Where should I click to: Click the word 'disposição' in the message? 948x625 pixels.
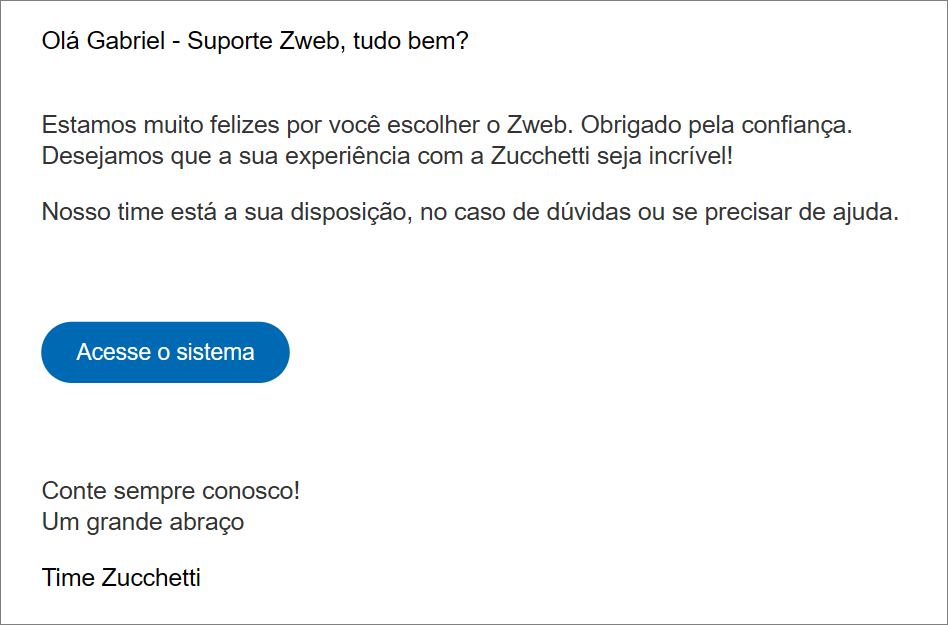pyautogui.click(x=351, y=212)
